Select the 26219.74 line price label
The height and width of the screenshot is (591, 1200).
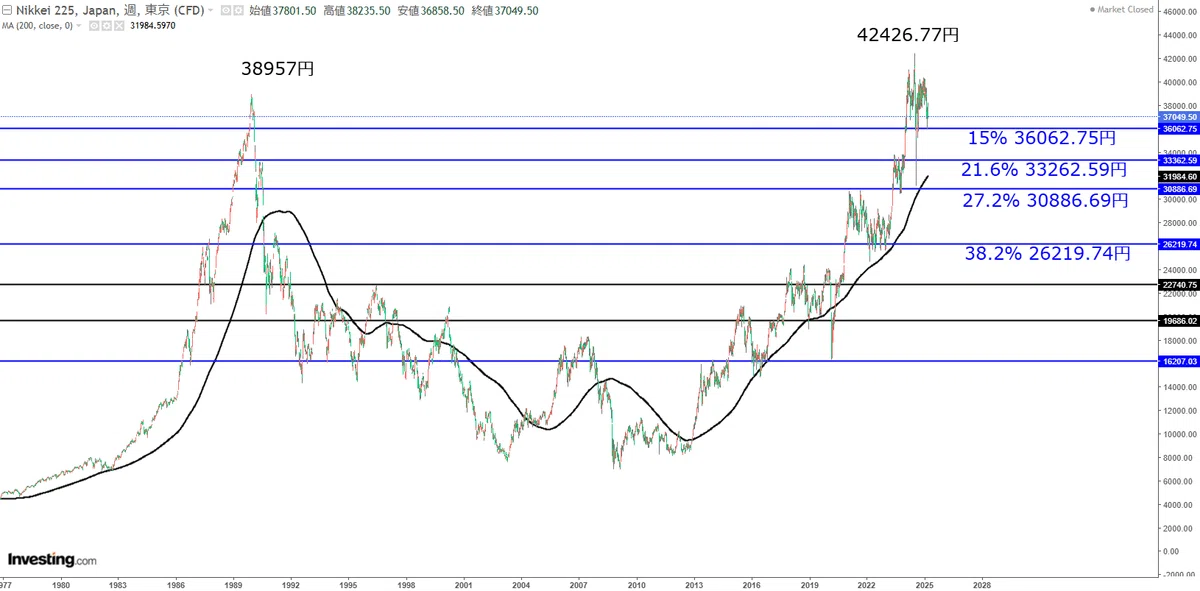tap(1180, 244)
